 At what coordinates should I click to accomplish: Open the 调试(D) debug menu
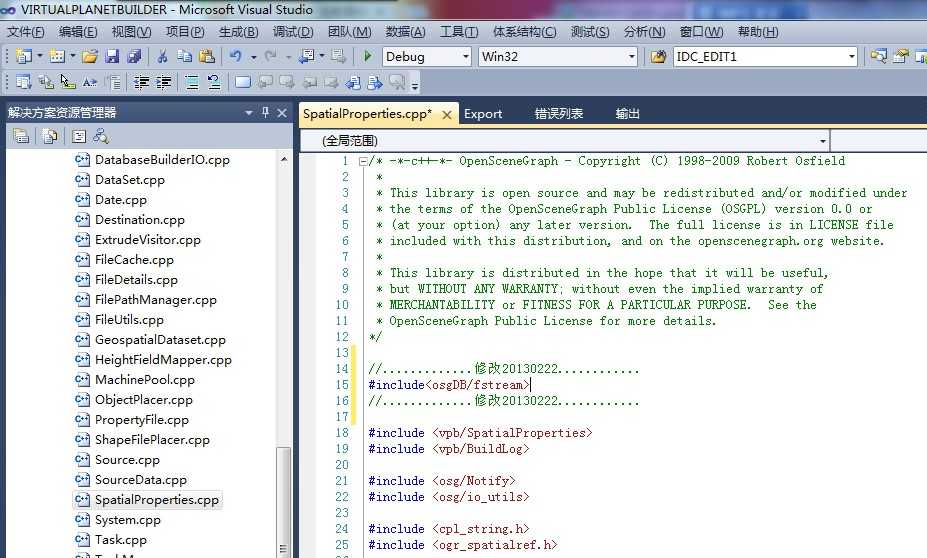pos(293,32)
